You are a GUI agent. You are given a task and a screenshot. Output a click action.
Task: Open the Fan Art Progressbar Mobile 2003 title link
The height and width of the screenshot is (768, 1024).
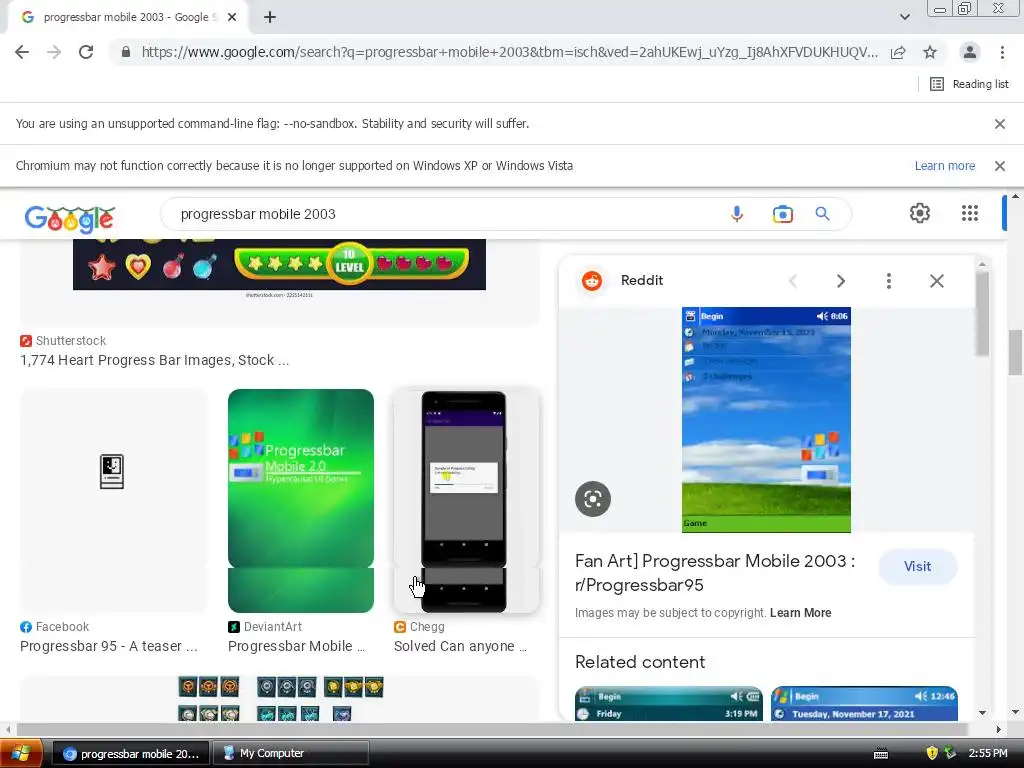coord(715,573)
